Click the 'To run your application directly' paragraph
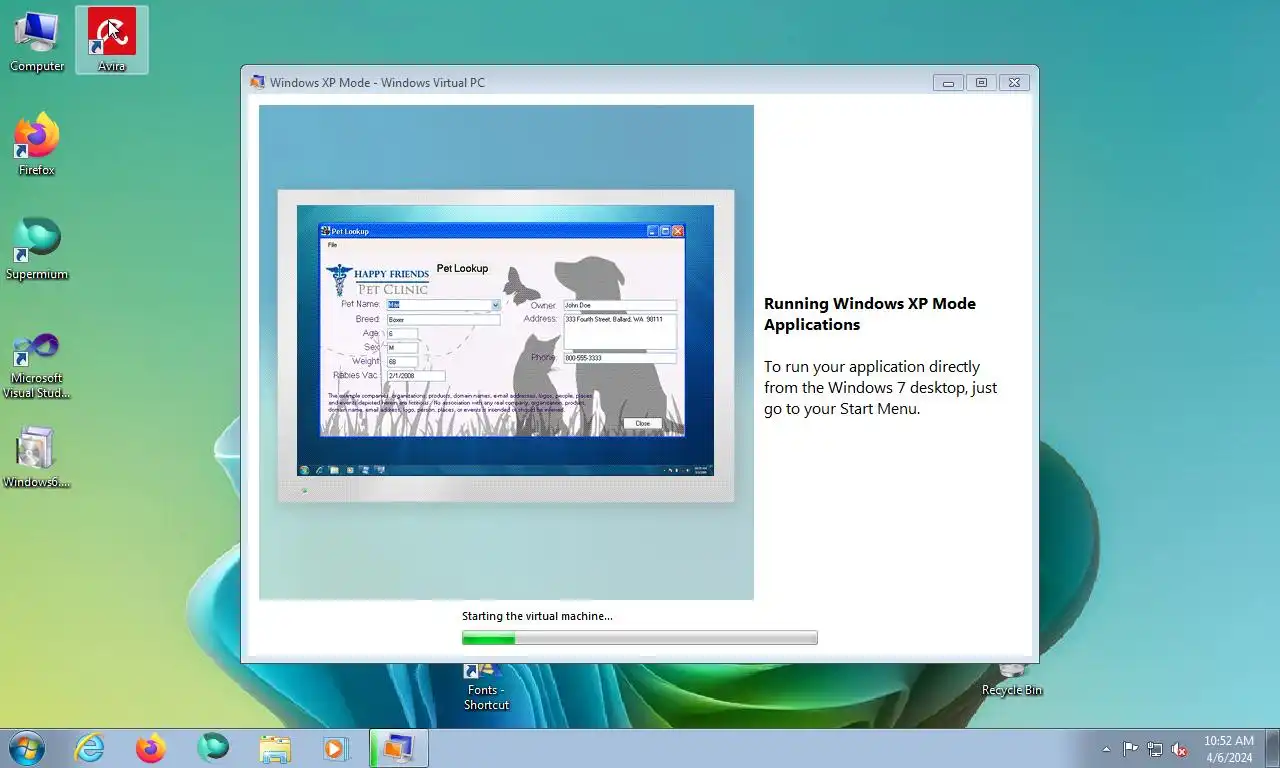This screenshot has height=768, width=1280. [880, 388]
